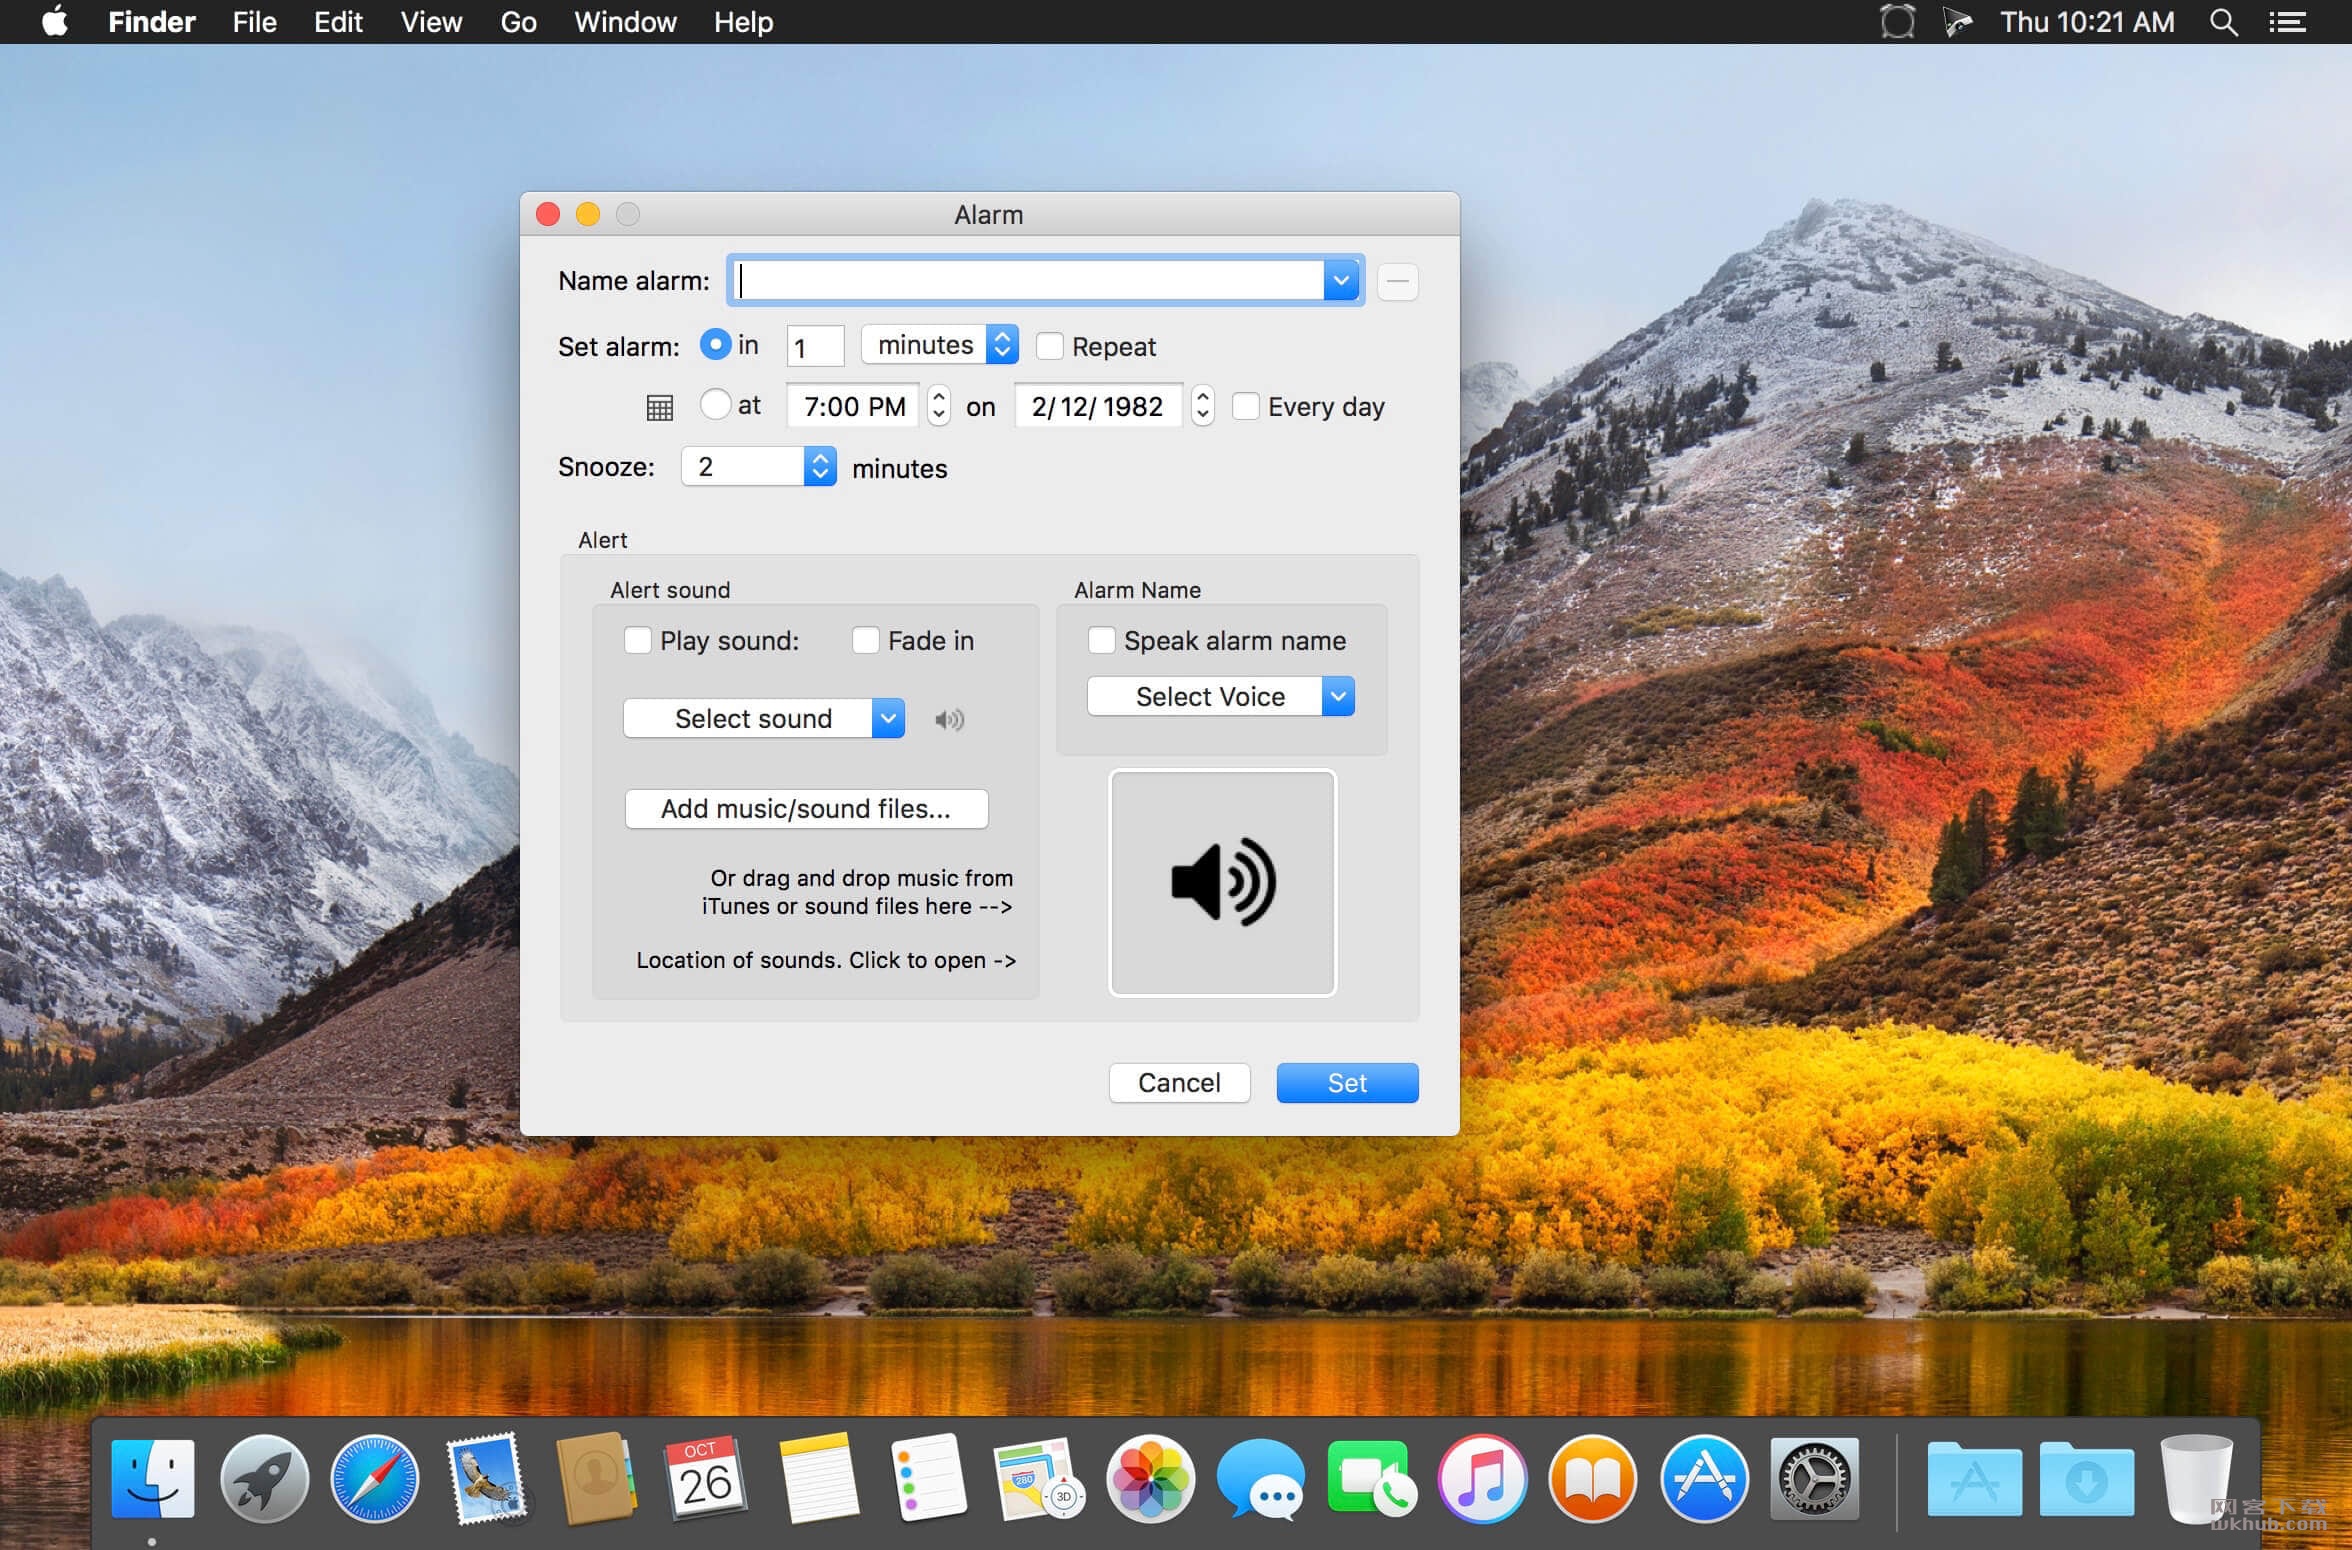This screenshot has height=1550, width=2352.
Task: Open the calendar picker icon beside 'at'
Action: [x=659, y=407]
